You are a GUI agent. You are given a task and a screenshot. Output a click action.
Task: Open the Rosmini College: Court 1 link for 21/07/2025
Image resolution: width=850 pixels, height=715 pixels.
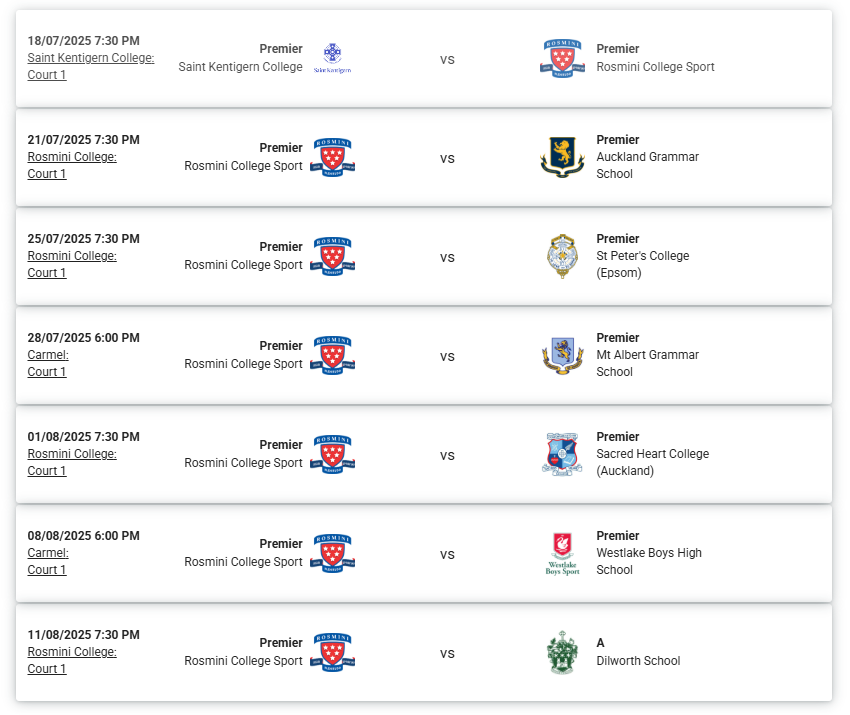coord(72,165)
